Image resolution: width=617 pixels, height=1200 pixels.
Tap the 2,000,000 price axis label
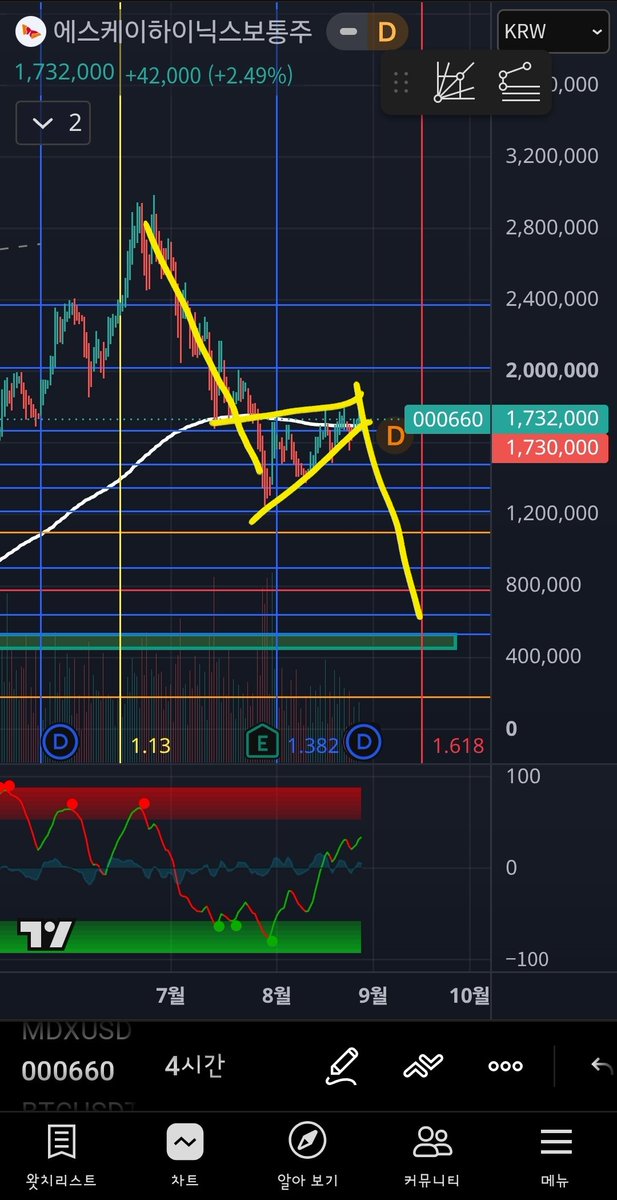click(x=552, y=370)
